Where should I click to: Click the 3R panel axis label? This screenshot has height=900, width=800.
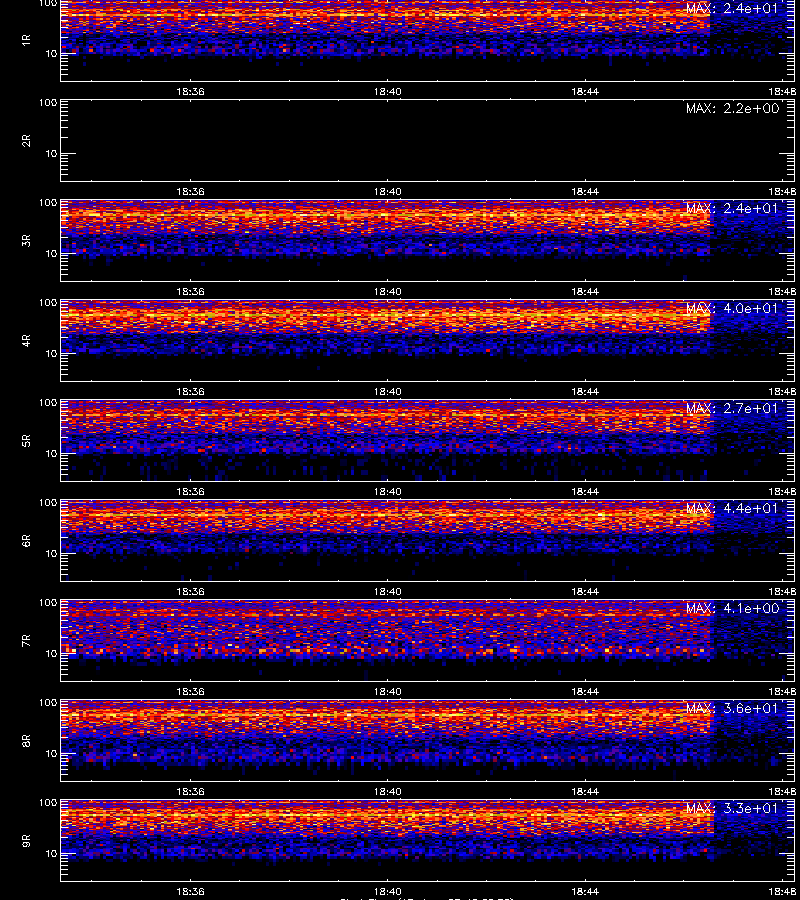click(26, 240)
